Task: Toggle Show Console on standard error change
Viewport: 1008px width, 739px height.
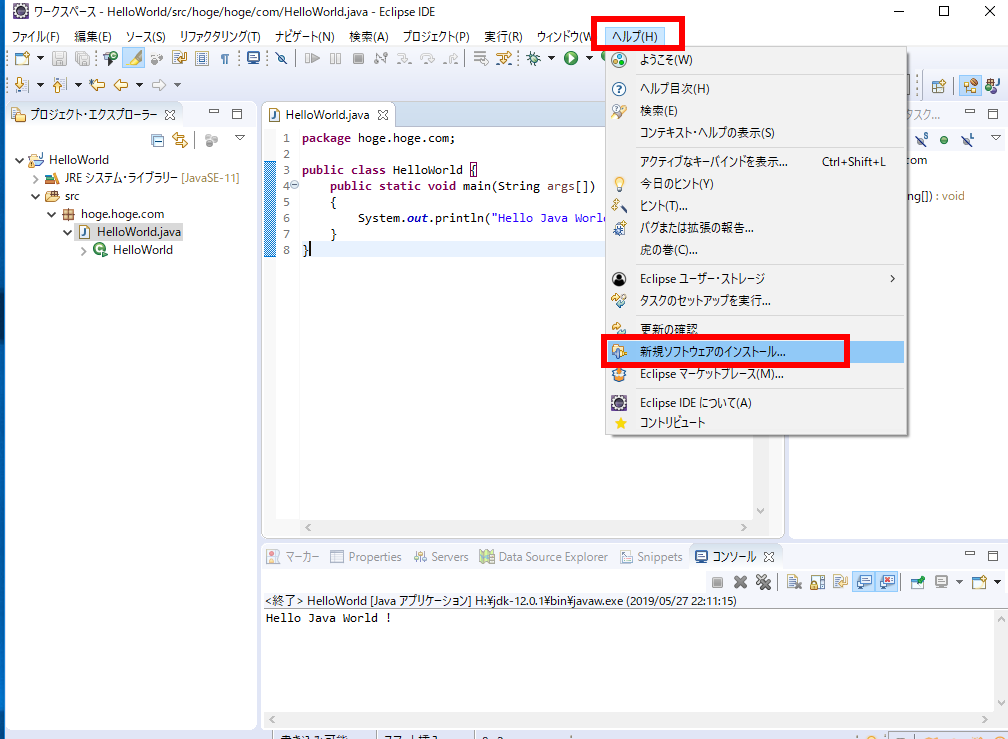Action: coord(888,582)
